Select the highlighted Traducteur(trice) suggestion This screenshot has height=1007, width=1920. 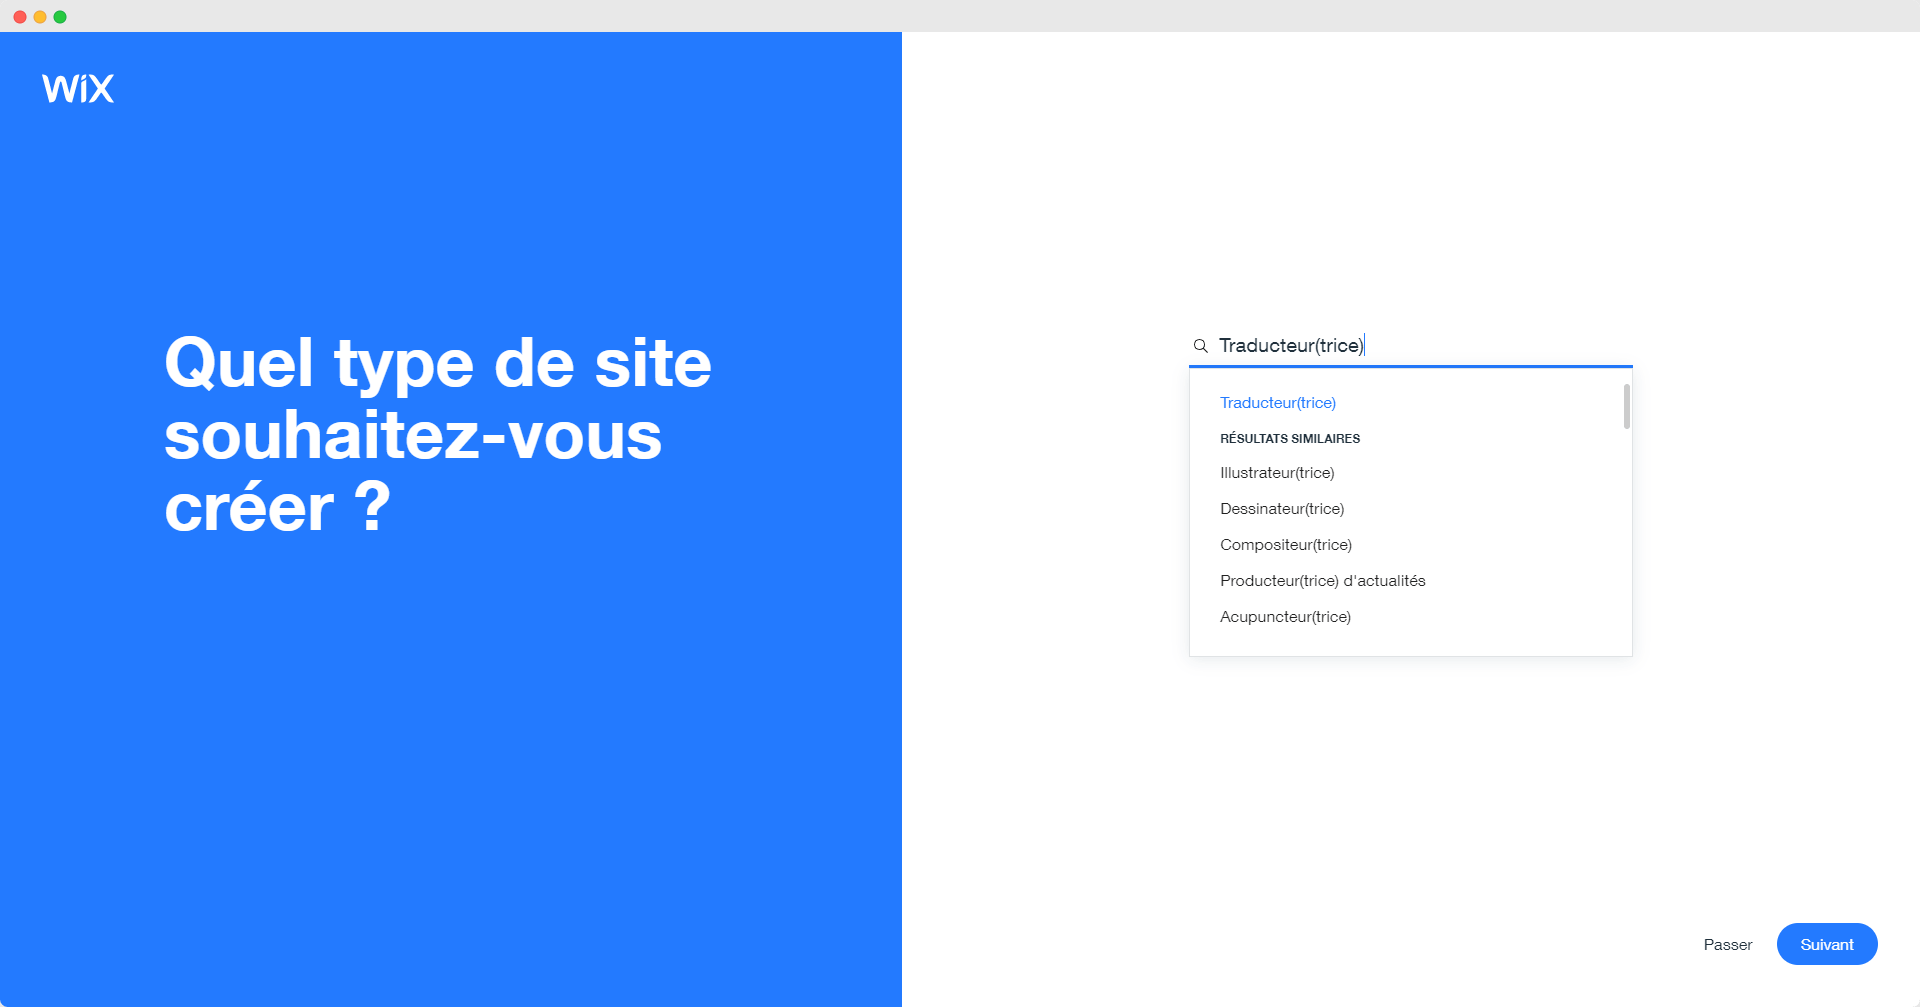pos(1277,403)
